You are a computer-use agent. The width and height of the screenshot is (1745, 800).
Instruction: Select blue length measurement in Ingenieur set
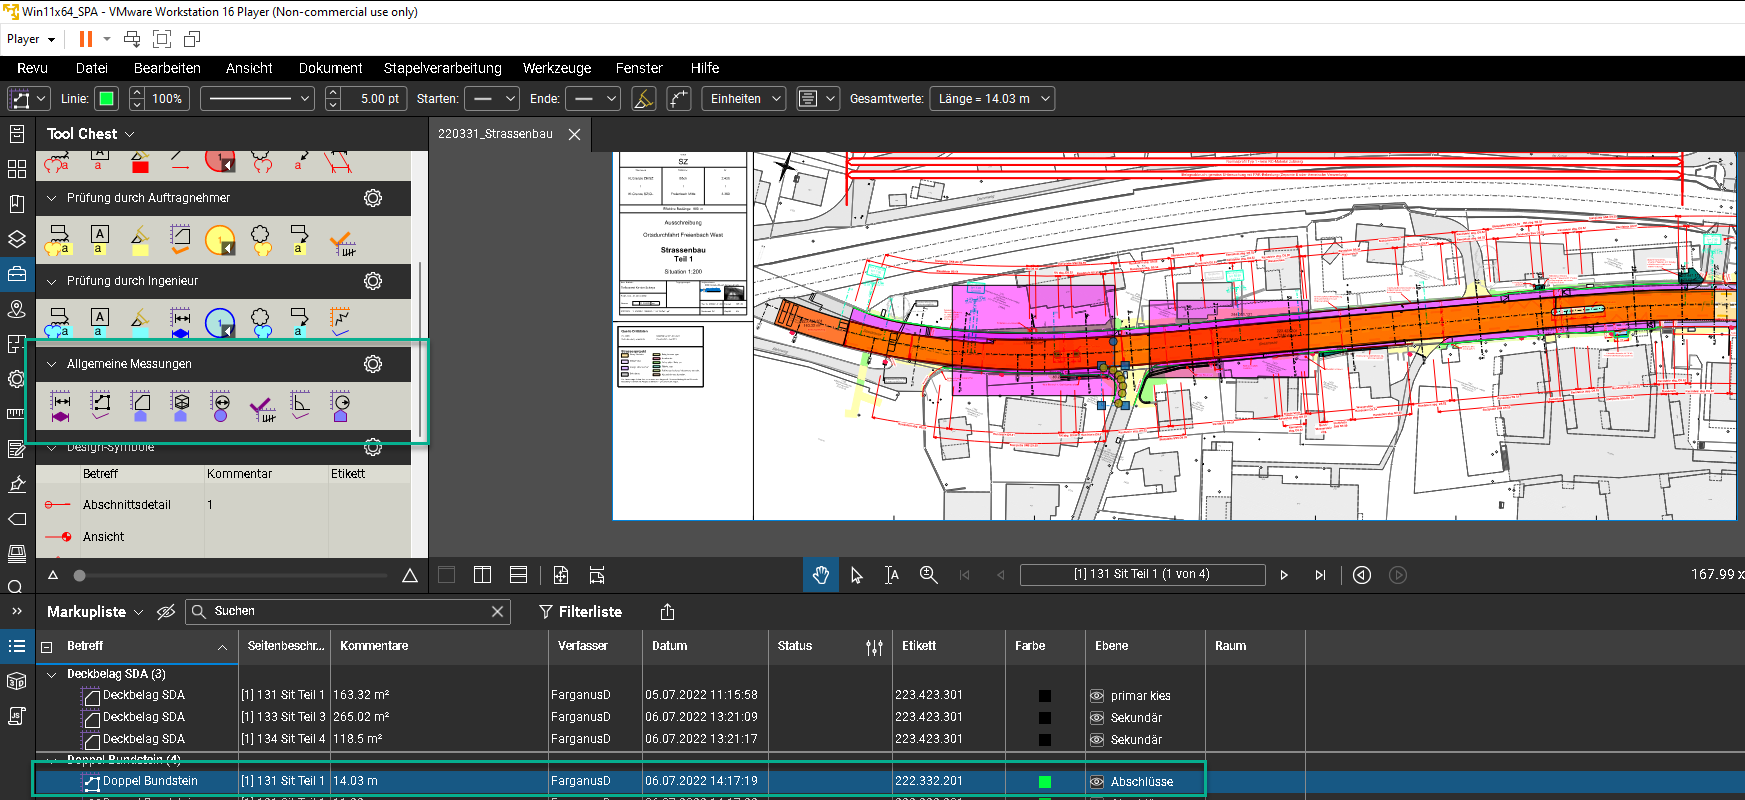pyautogui.click(x=181, y=322)
